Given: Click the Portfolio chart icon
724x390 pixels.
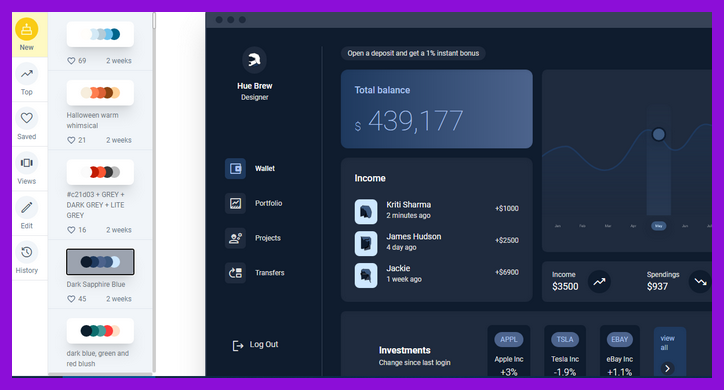Looking at the screenshot, I should [235, 203].
